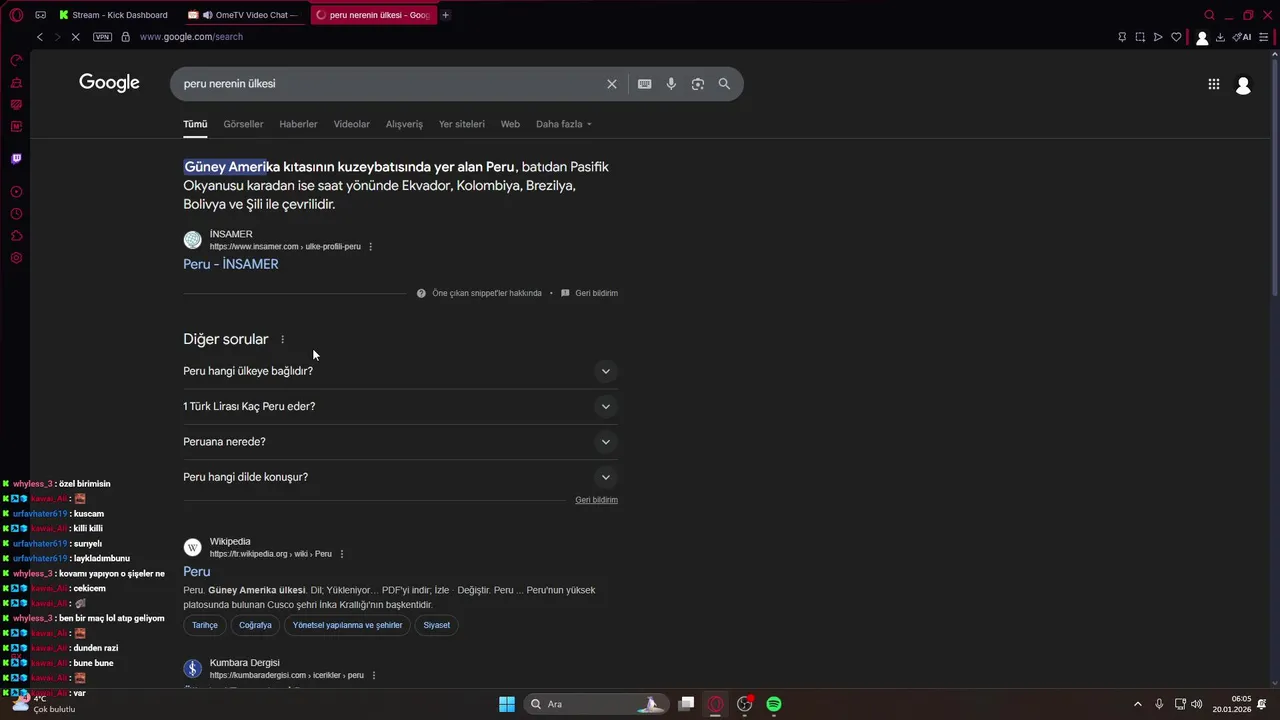Open the downloads icon in toolbar
Image resolution: width=1280 pixels, height=720 pixels.
point(1220,37)
